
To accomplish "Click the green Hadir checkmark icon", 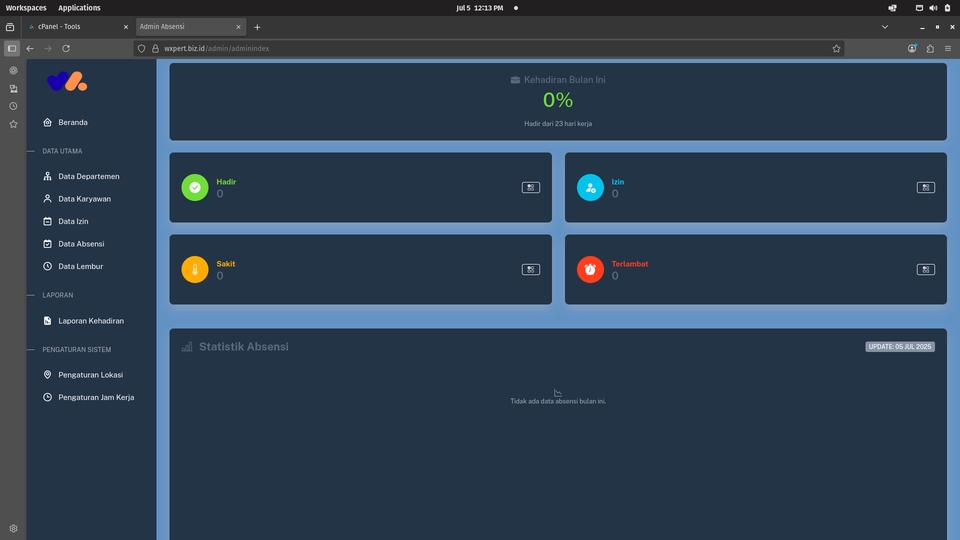I will (x=195, y=187).
